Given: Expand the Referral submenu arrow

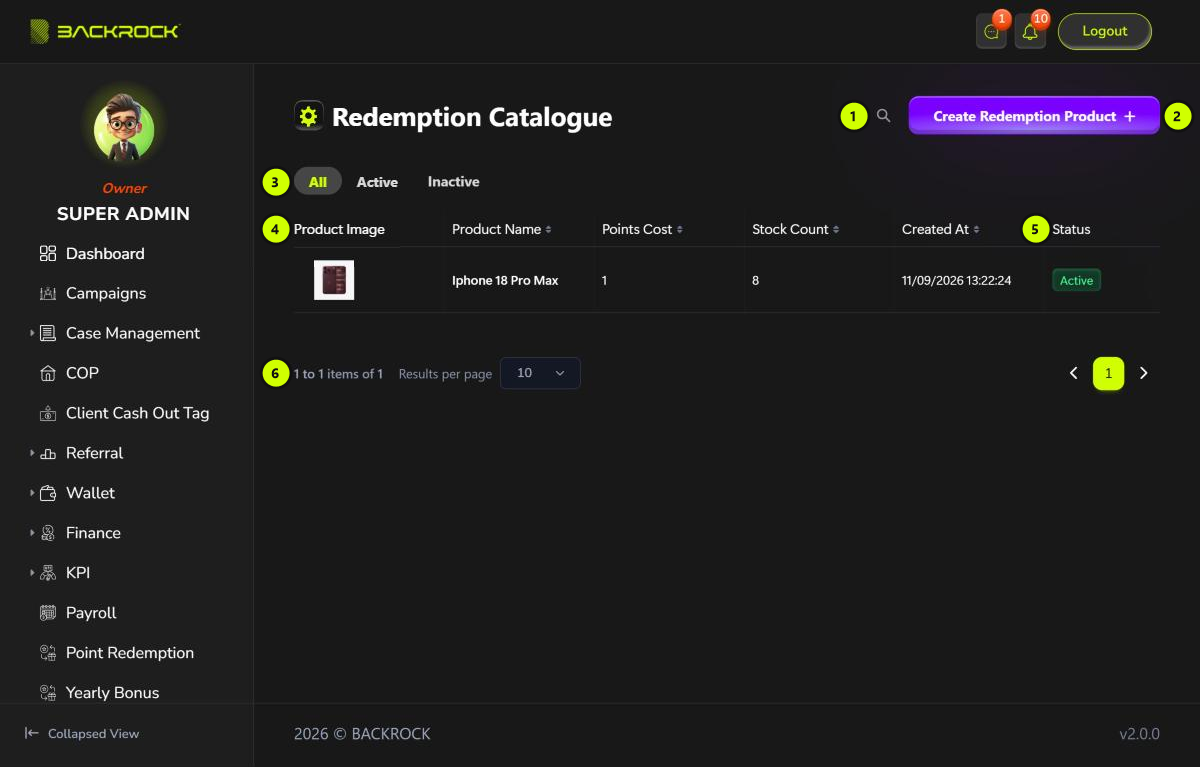Looking at the screenshot, I should coord(32,453).
